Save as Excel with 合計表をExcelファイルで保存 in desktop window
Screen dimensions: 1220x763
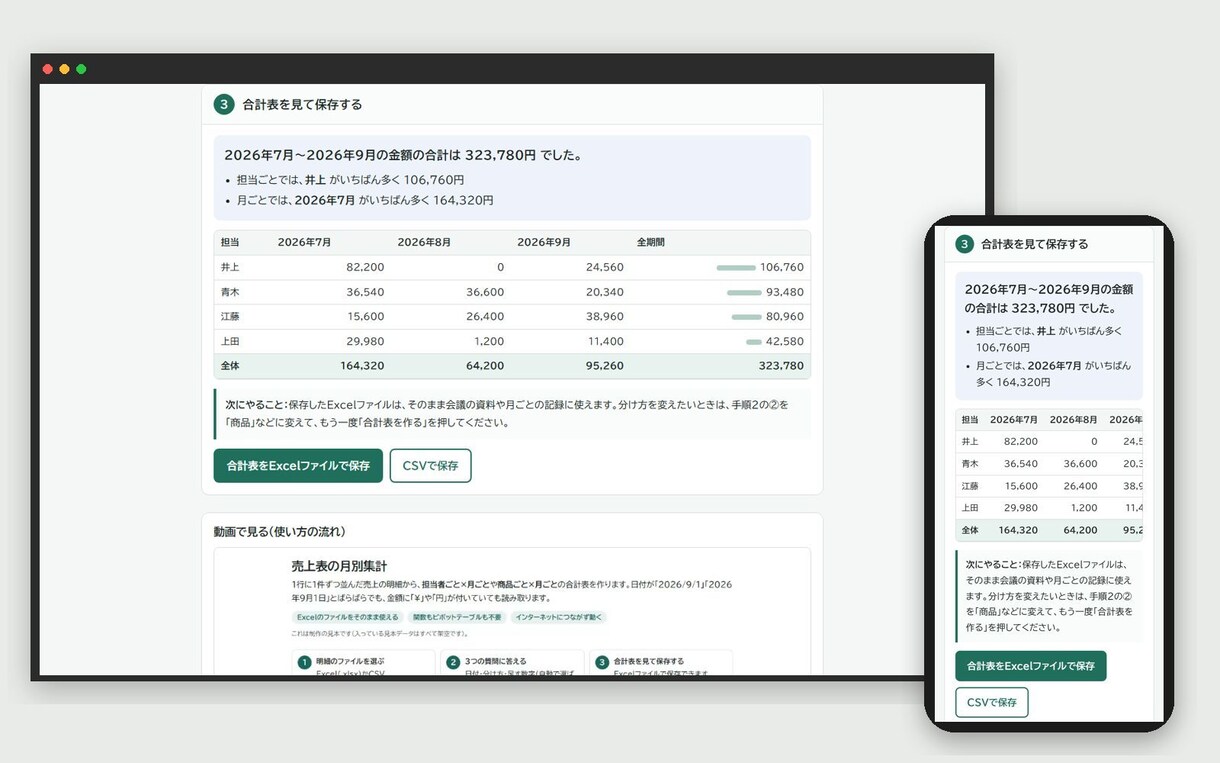(298, 466)
